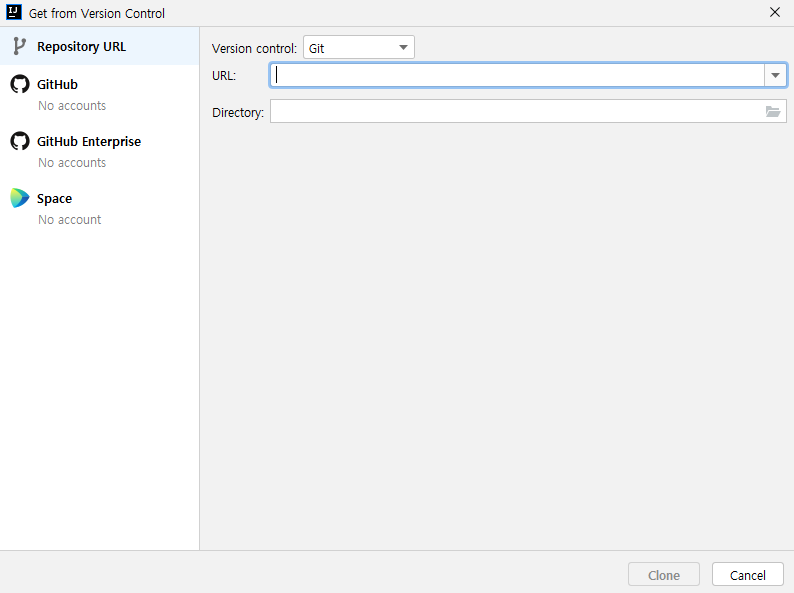Click the Space logo icon

[x=20, y=198]
